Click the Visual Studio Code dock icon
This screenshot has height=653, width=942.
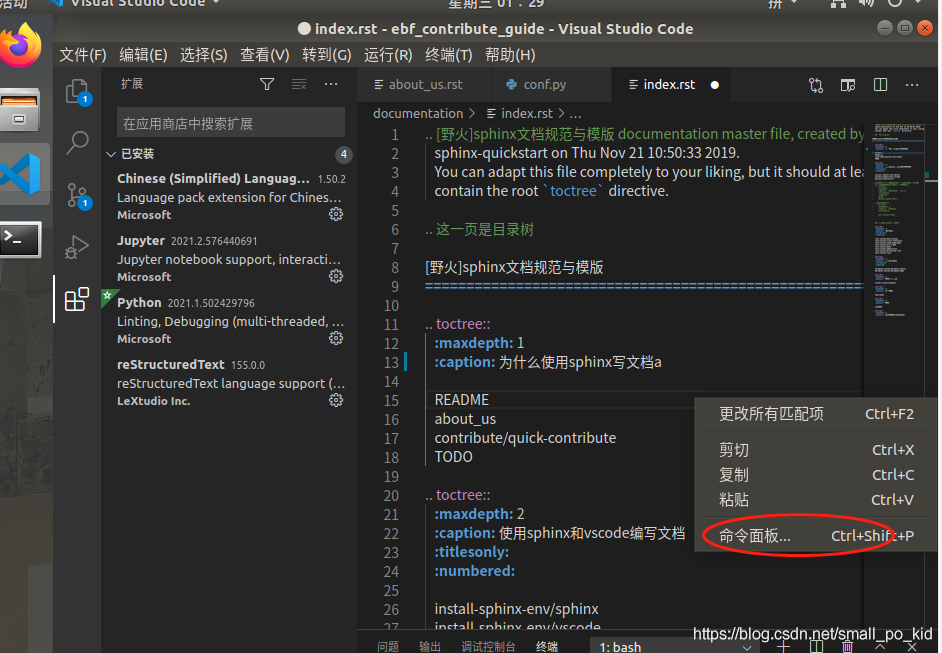click(x=22, y=174)
